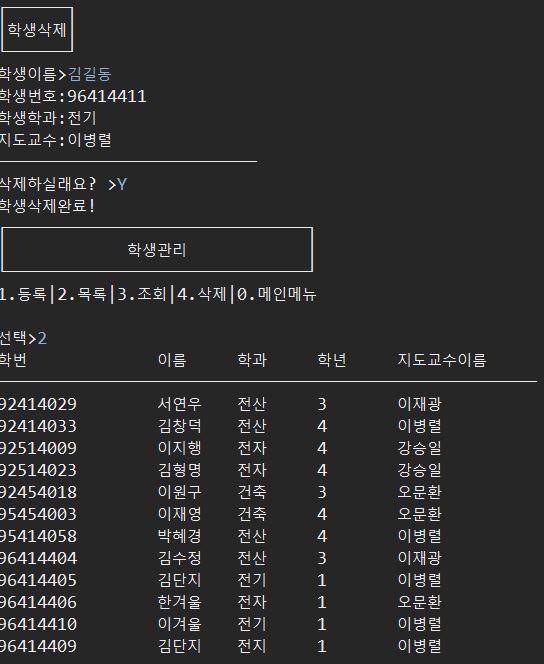Click department '전자' in 한겨울's row
The width and height of the screenshot is (544, 664).
pyautogui.click(x=252, y=602)
